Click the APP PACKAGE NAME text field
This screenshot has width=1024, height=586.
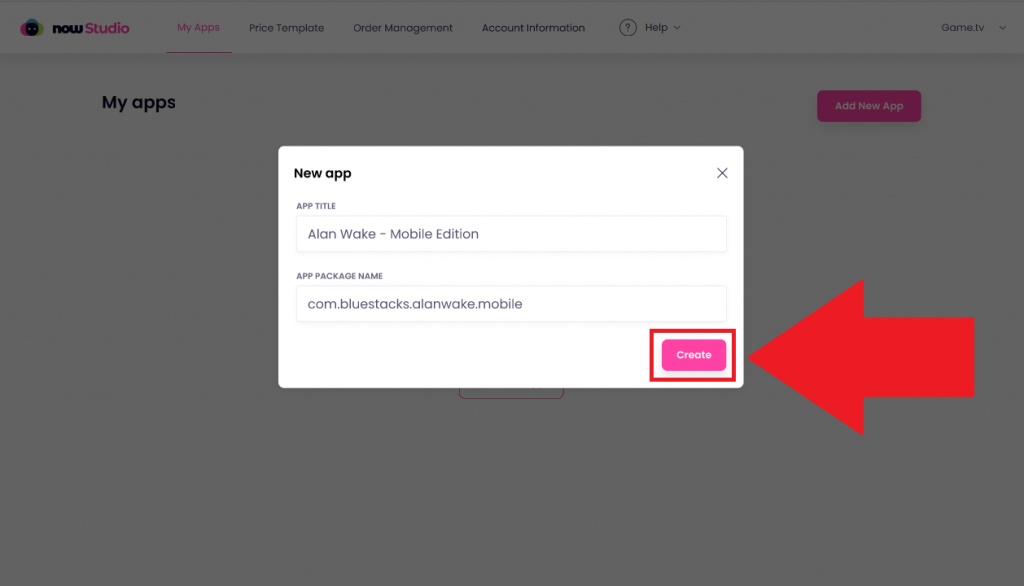511,303
